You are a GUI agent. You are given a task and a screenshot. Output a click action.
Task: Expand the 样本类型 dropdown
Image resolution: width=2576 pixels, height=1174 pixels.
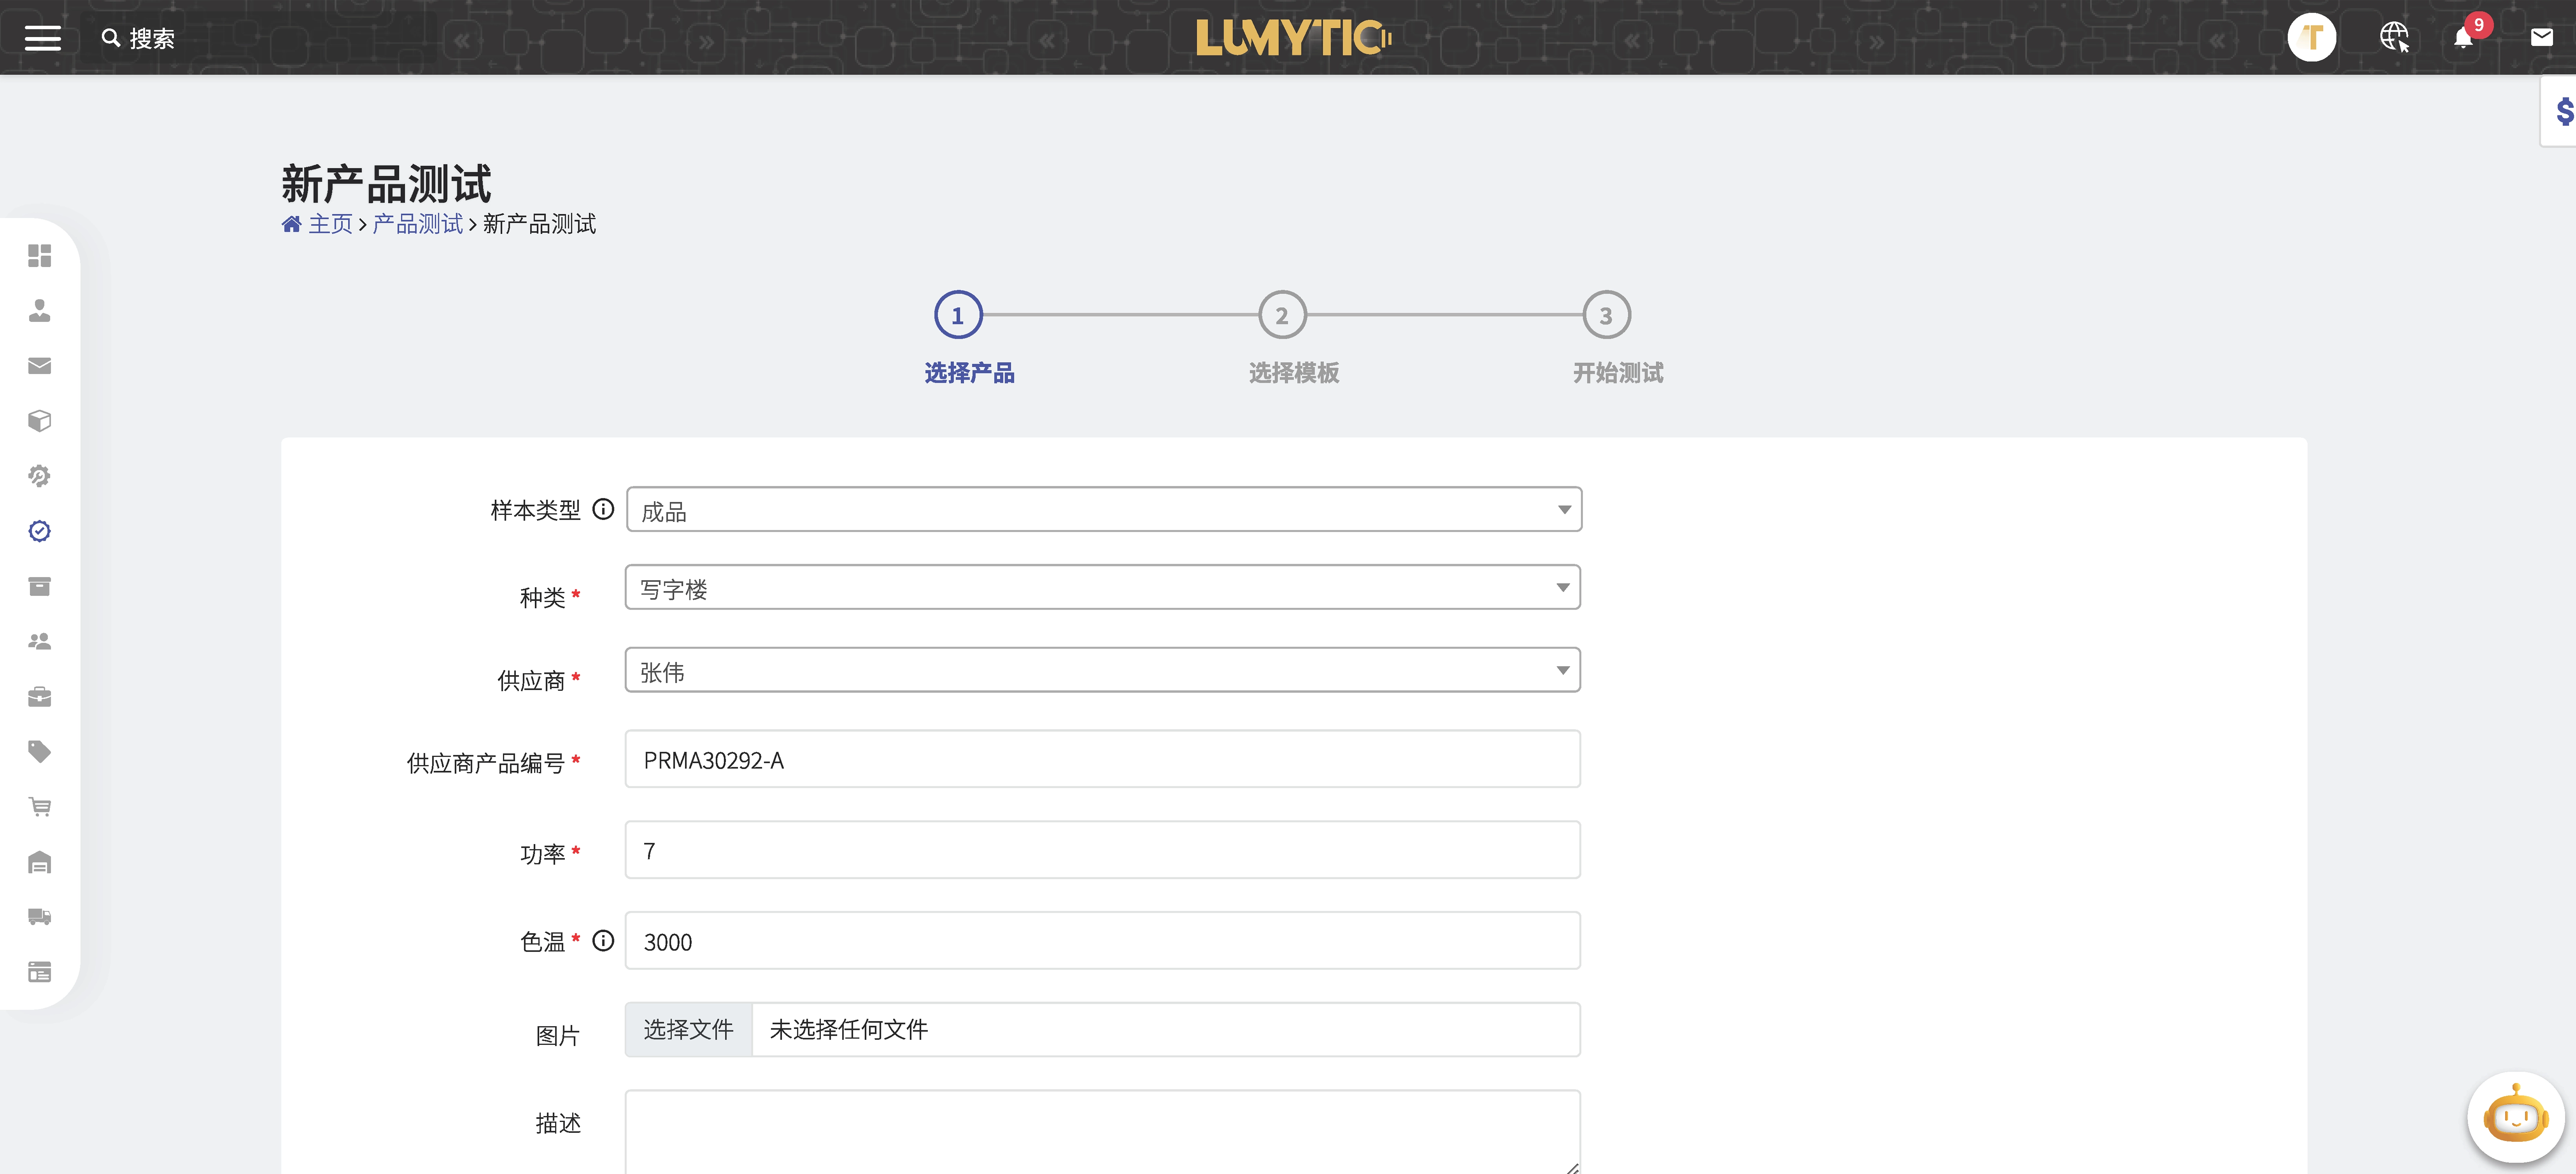[1103, 510]
